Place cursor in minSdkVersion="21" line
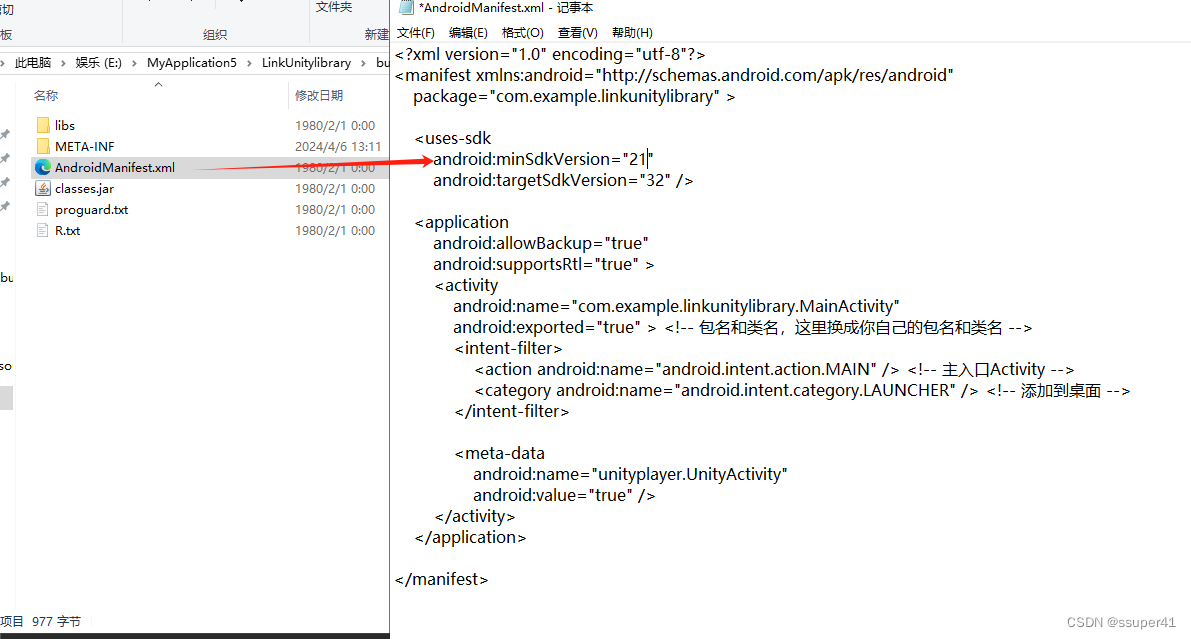This screenshot has height=639, width=1191. click(543, 160)
